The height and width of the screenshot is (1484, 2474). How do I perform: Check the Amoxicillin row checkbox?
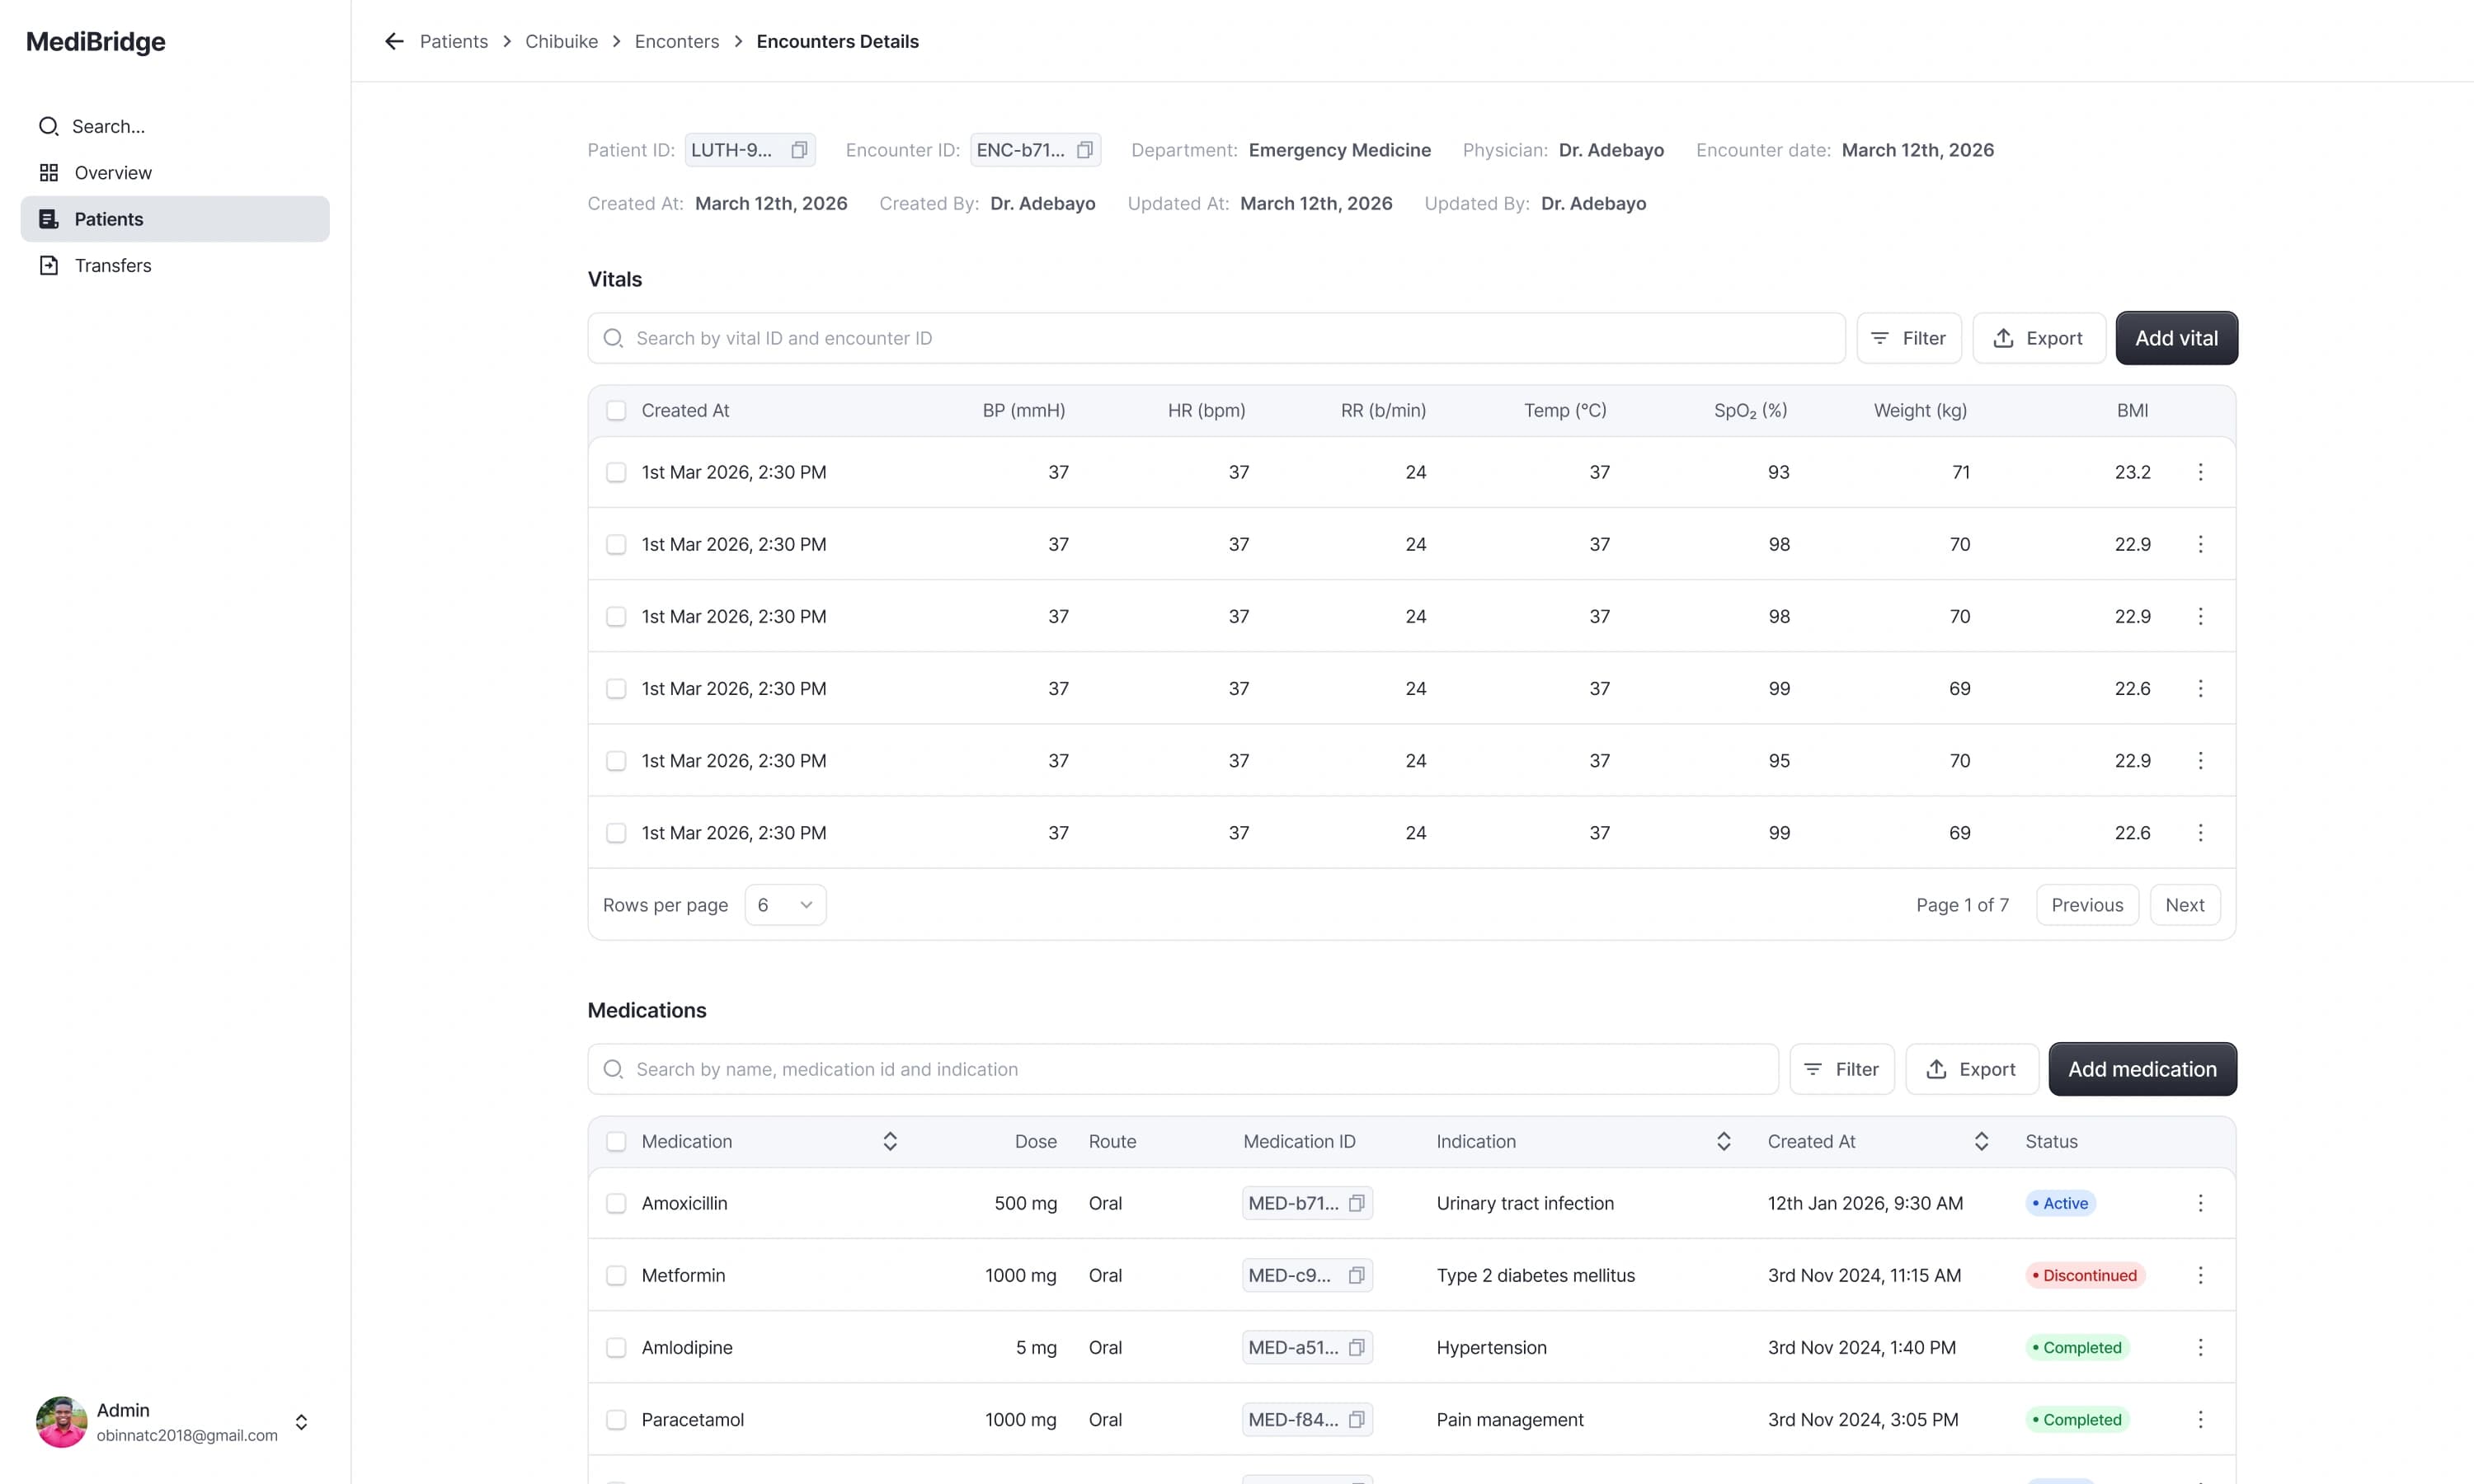point(616,1203)
